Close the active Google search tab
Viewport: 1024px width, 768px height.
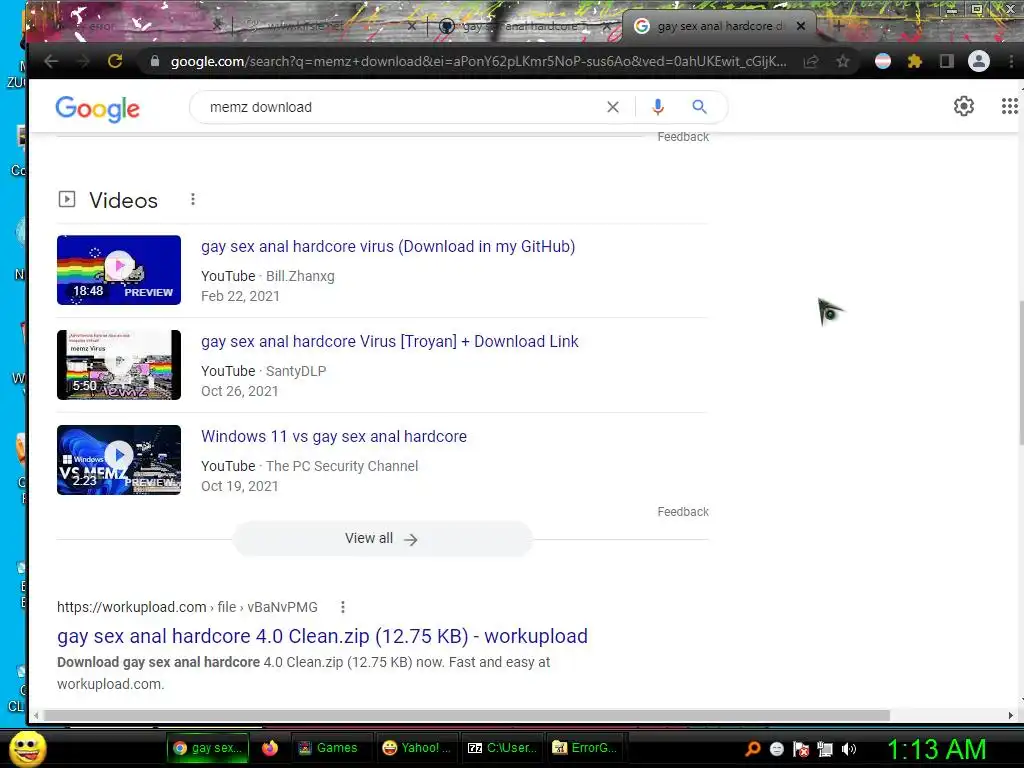coord(801,26)
